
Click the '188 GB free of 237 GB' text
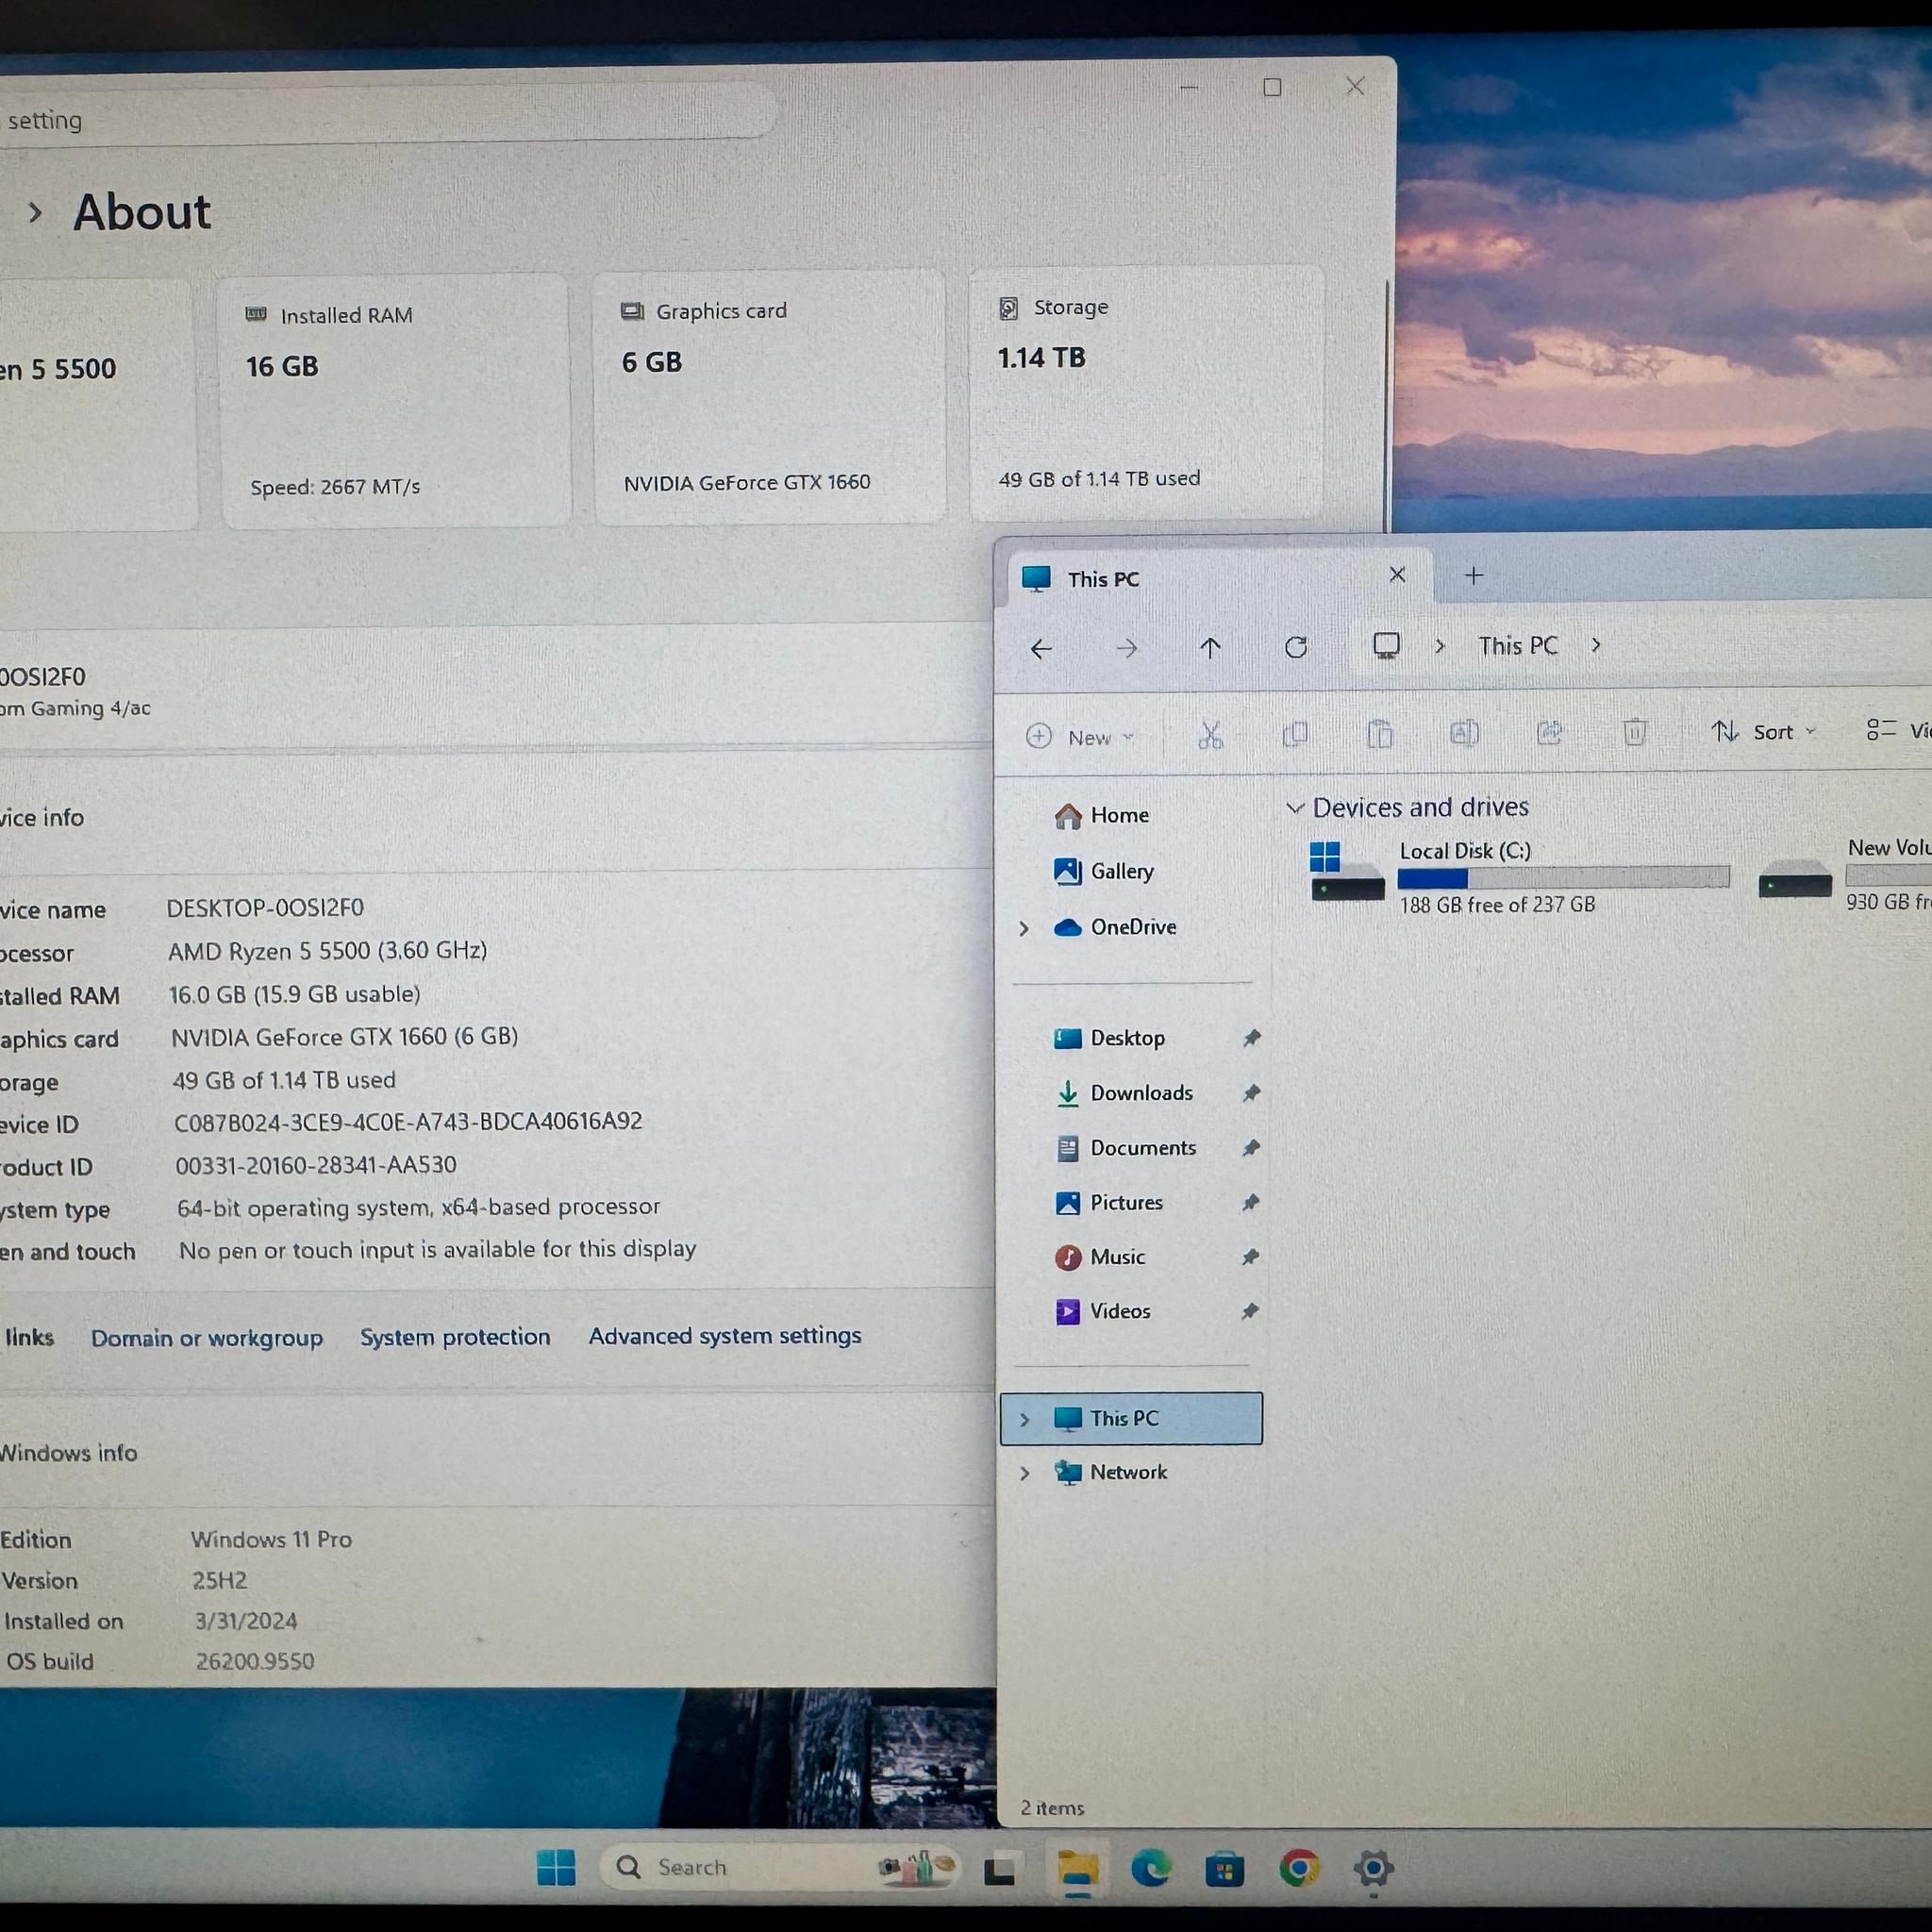pyautogui.click(x=1497, y=905)
